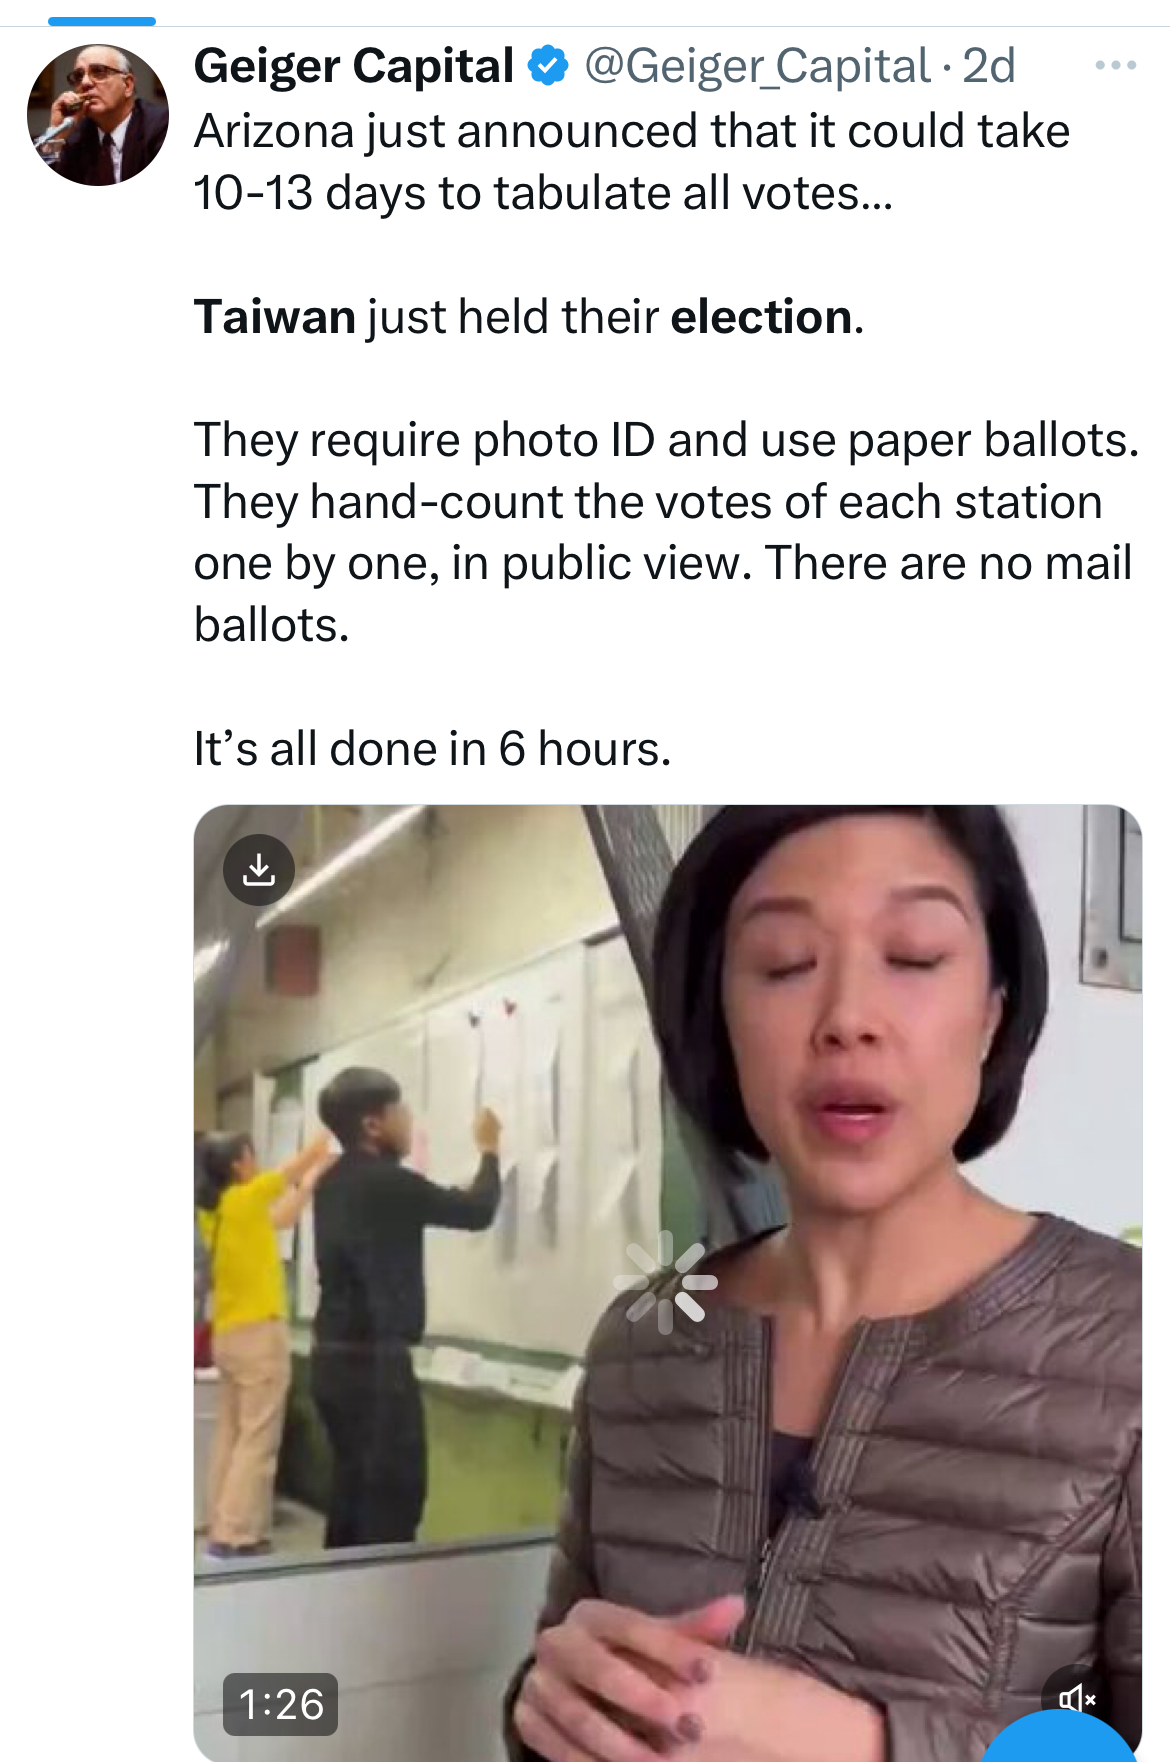Viewport: 1170px width, 1762px height.
Task: Click the 1:26 video duration label
Action: pos(281,1704)
